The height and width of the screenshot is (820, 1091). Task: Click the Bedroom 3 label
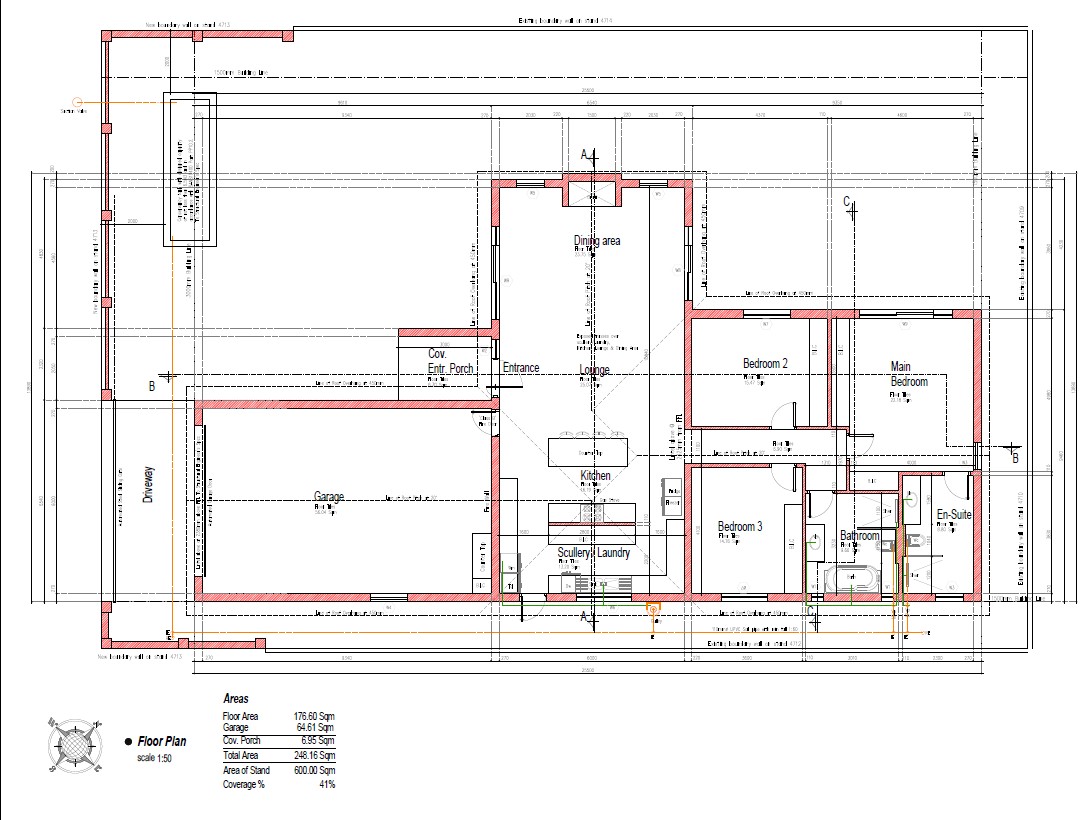[740, 527]
